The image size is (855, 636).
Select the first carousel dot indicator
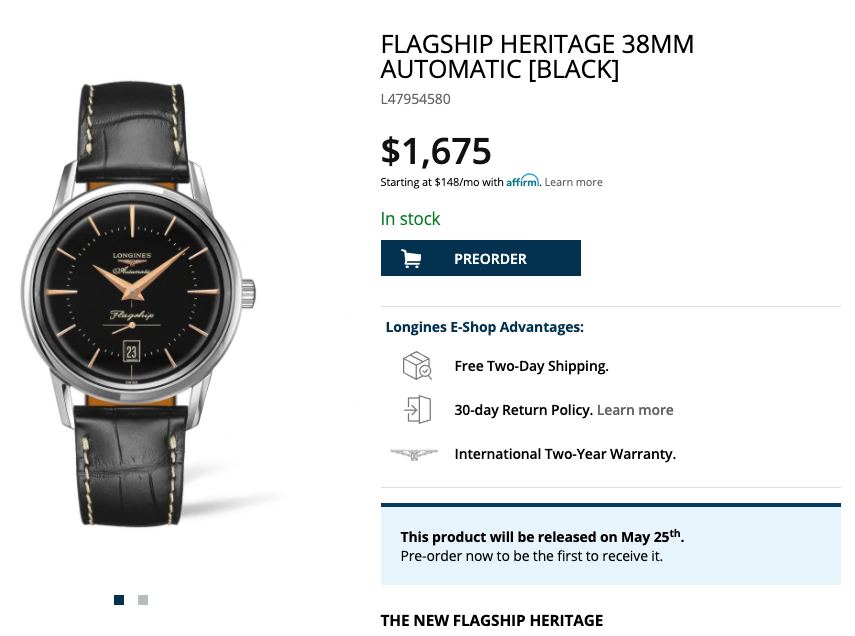click(x=119, y=600)
